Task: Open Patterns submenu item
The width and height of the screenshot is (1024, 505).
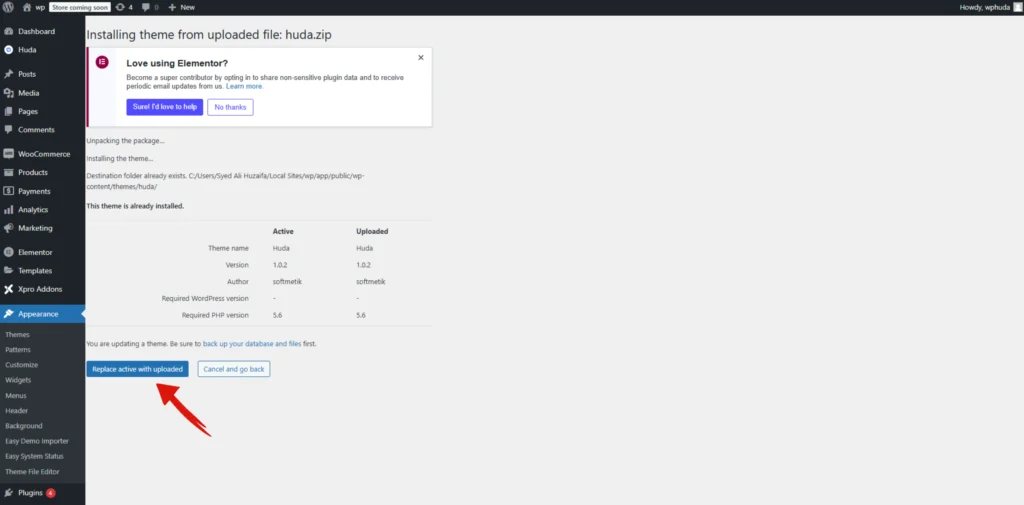Action: click(x=18, y=350)
